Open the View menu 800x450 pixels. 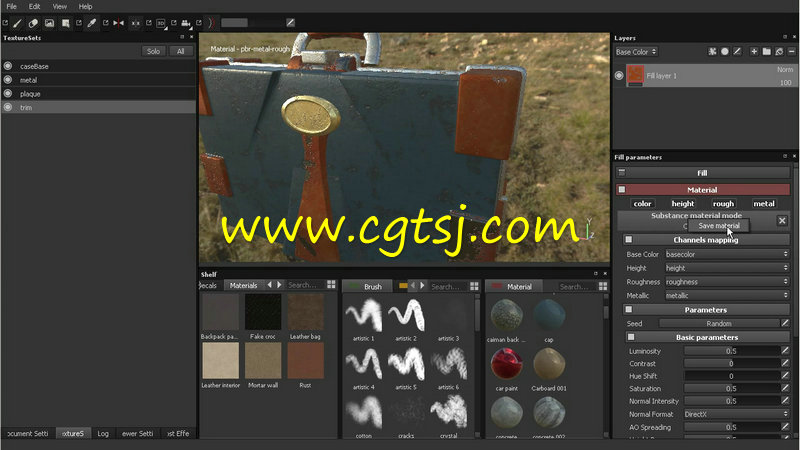point(60,7)
